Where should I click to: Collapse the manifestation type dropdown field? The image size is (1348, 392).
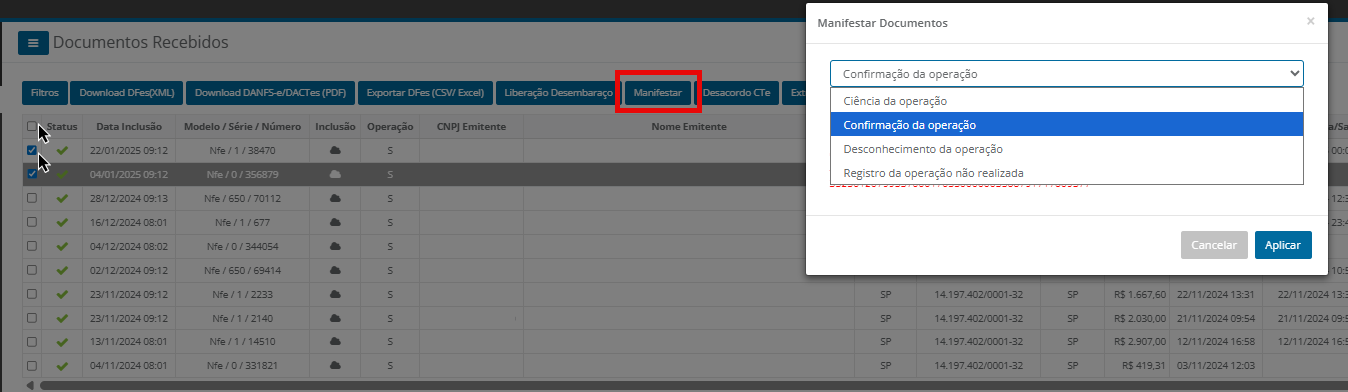tap(1067, 73)
